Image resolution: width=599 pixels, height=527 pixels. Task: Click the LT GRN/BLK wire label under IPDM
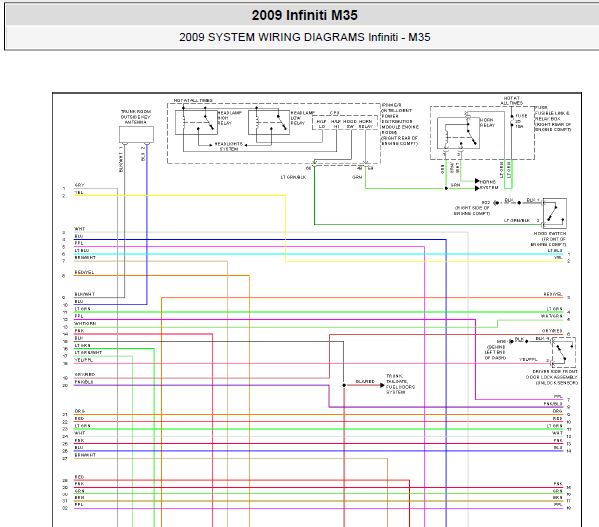coord(293,177)
